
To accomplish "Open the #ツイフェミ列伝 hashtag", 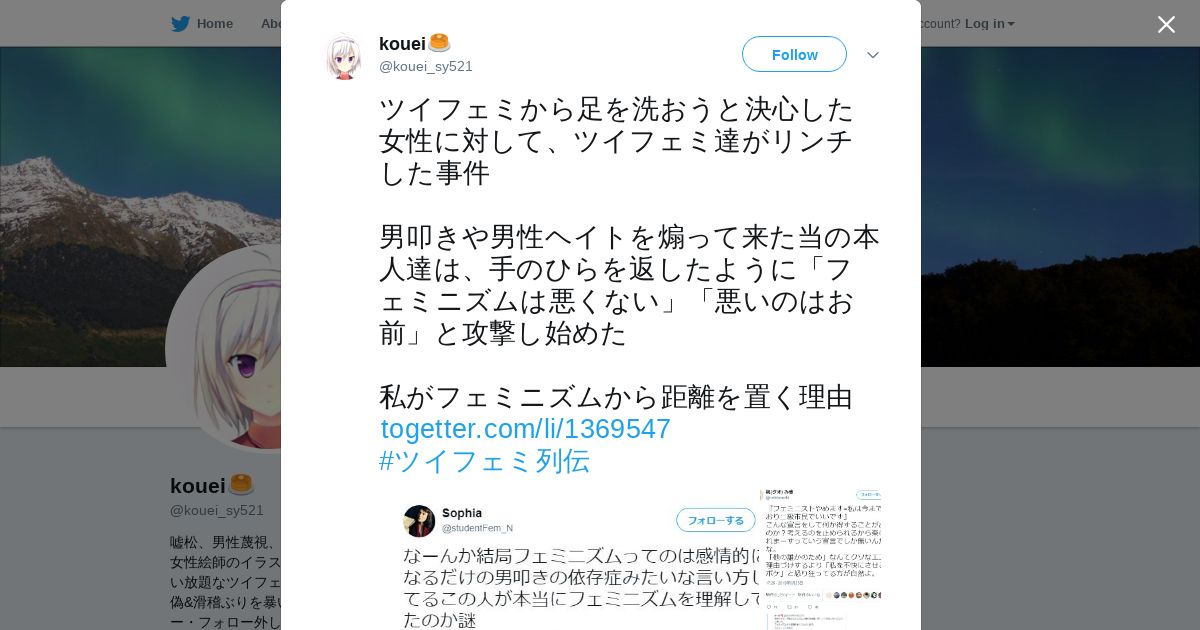I will point(484,461).
